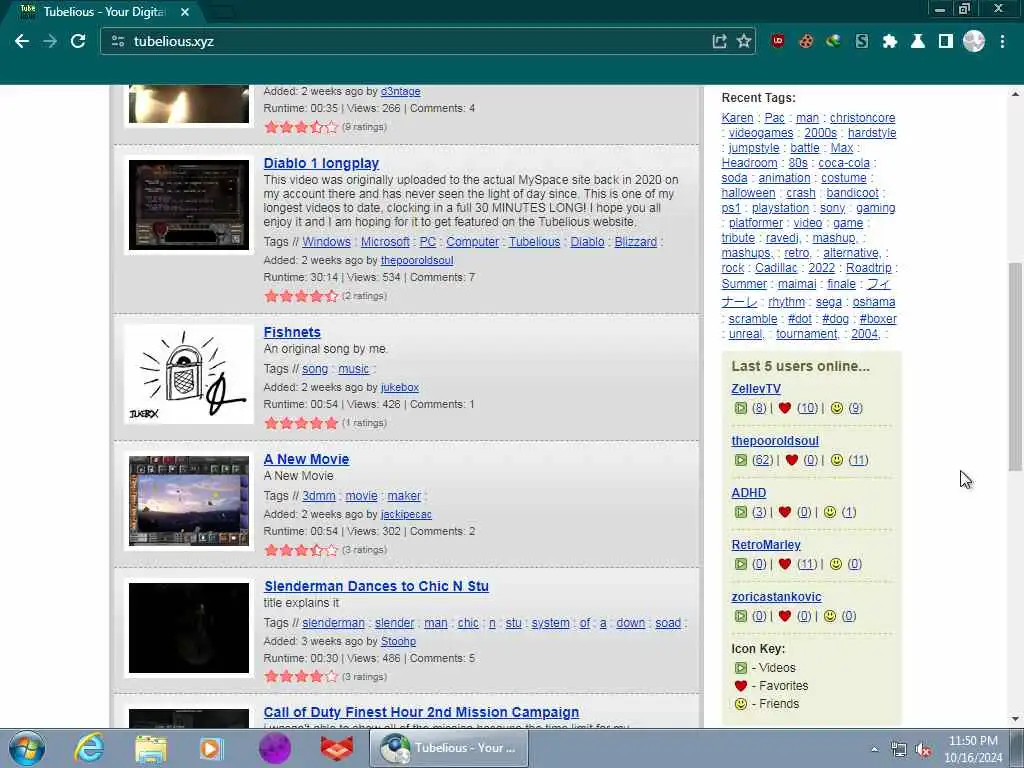This screenshot has height=768, width=1024.
Task: Open site information icon in address bar
Action: tap(118, 41)
